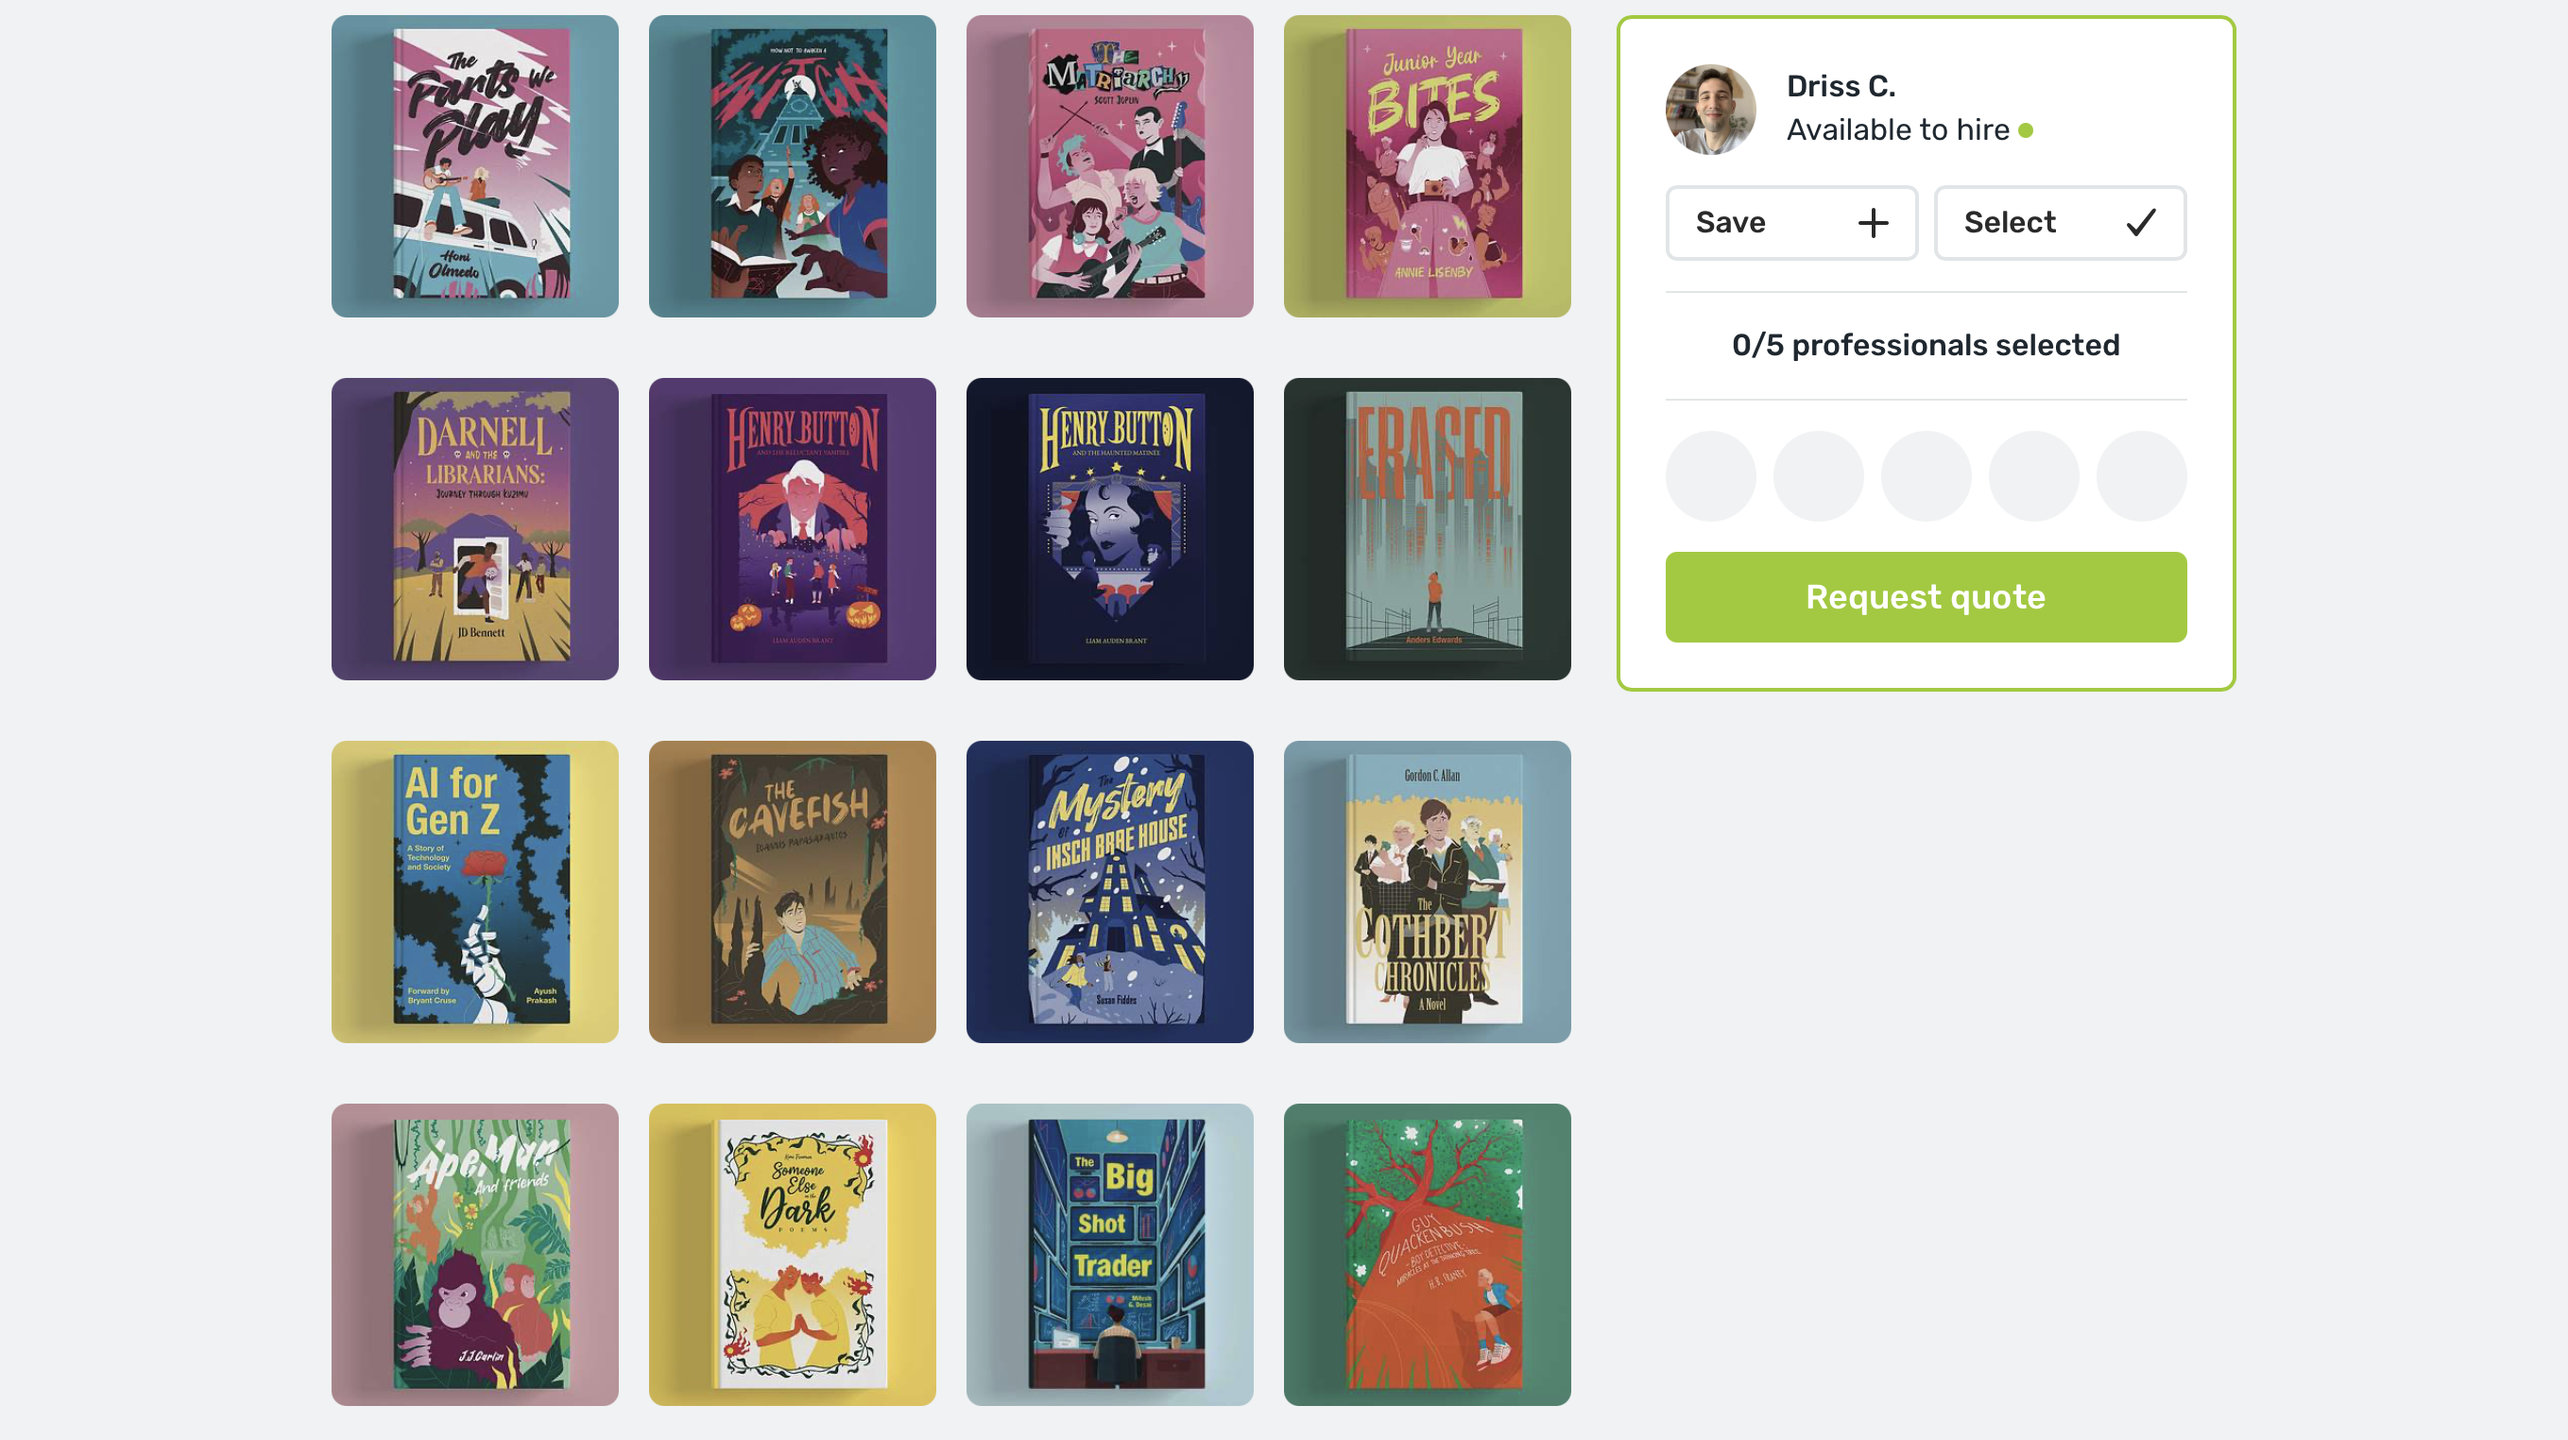Click the green availability status dot

click(2025, 130)
